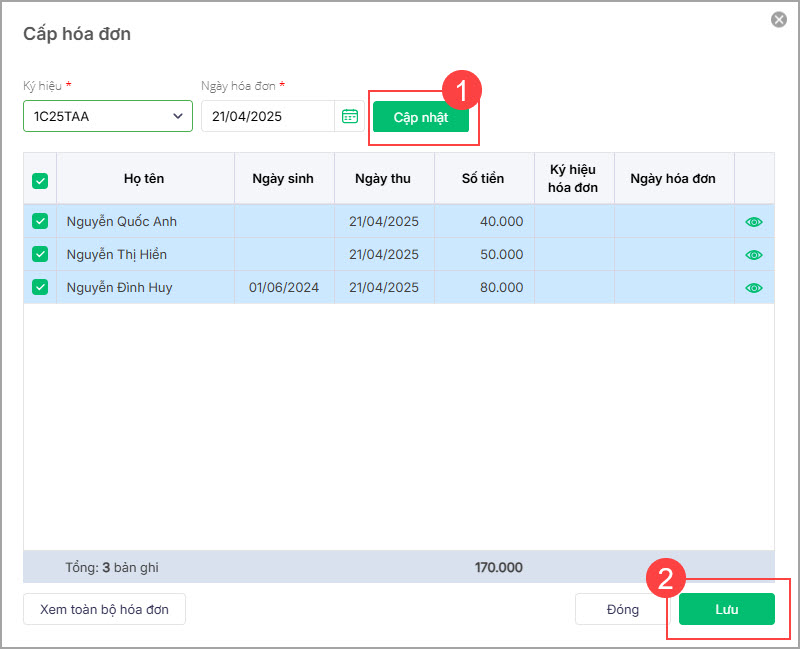The image size is (800, 649).
Task: Click the Ngày sinh column header
Action: point(284,179)
